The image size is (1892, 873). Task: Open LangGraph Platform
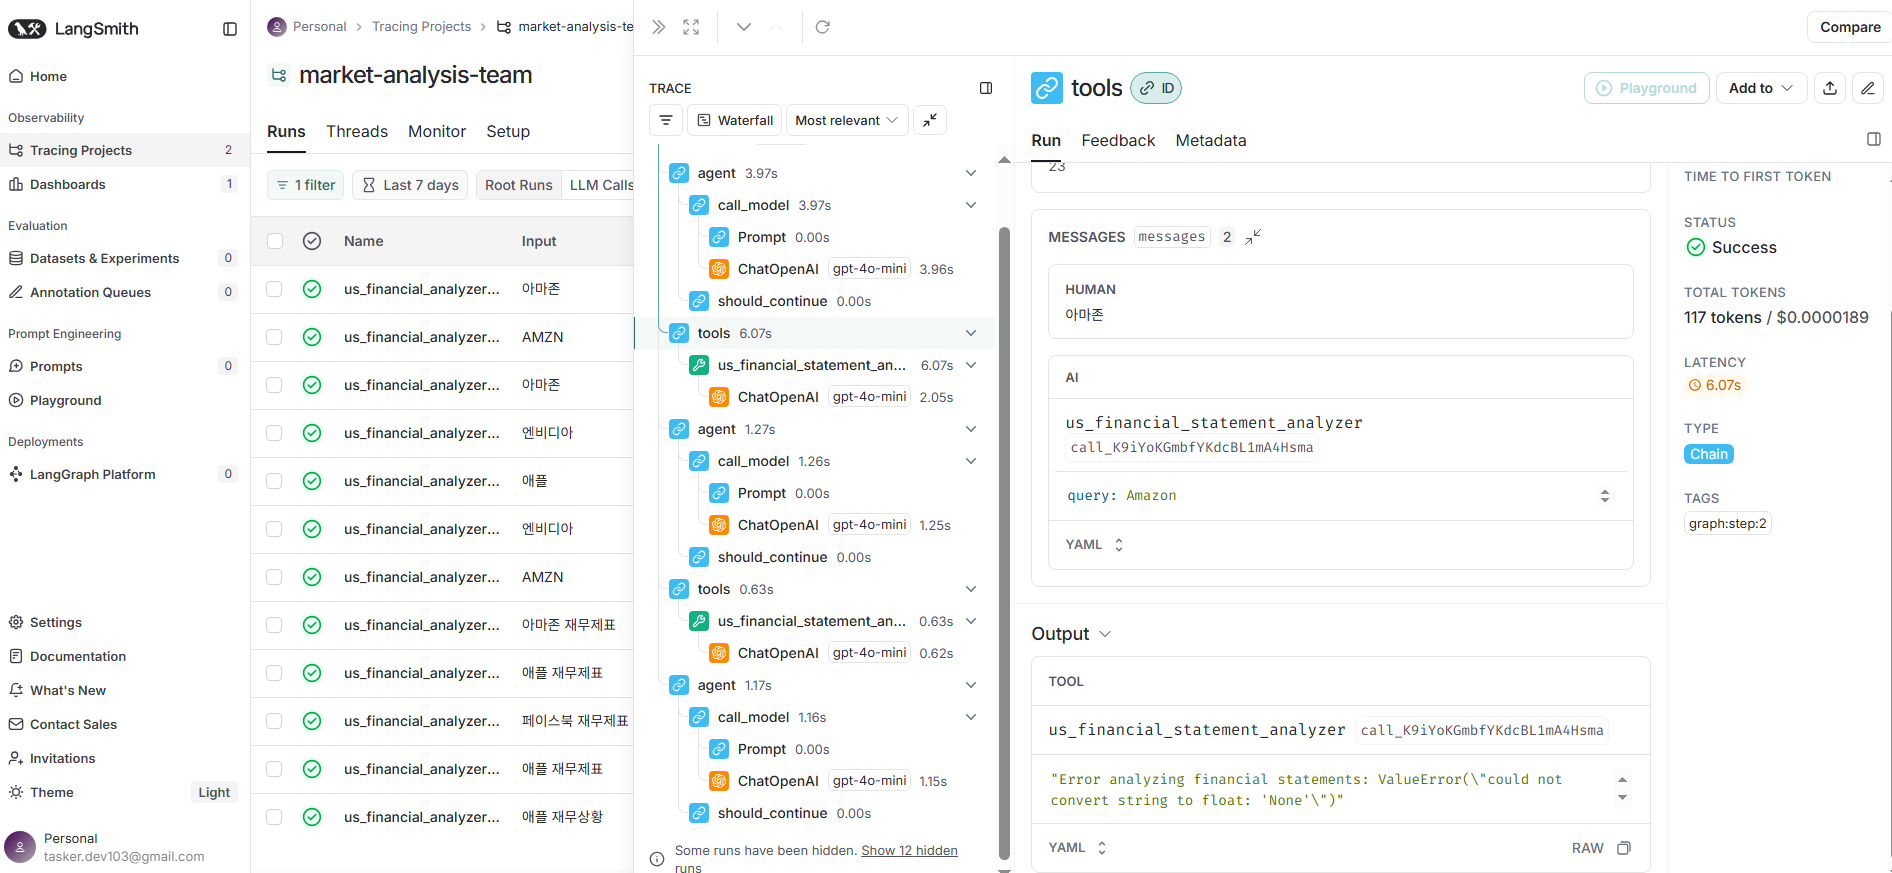coord(92,474)
